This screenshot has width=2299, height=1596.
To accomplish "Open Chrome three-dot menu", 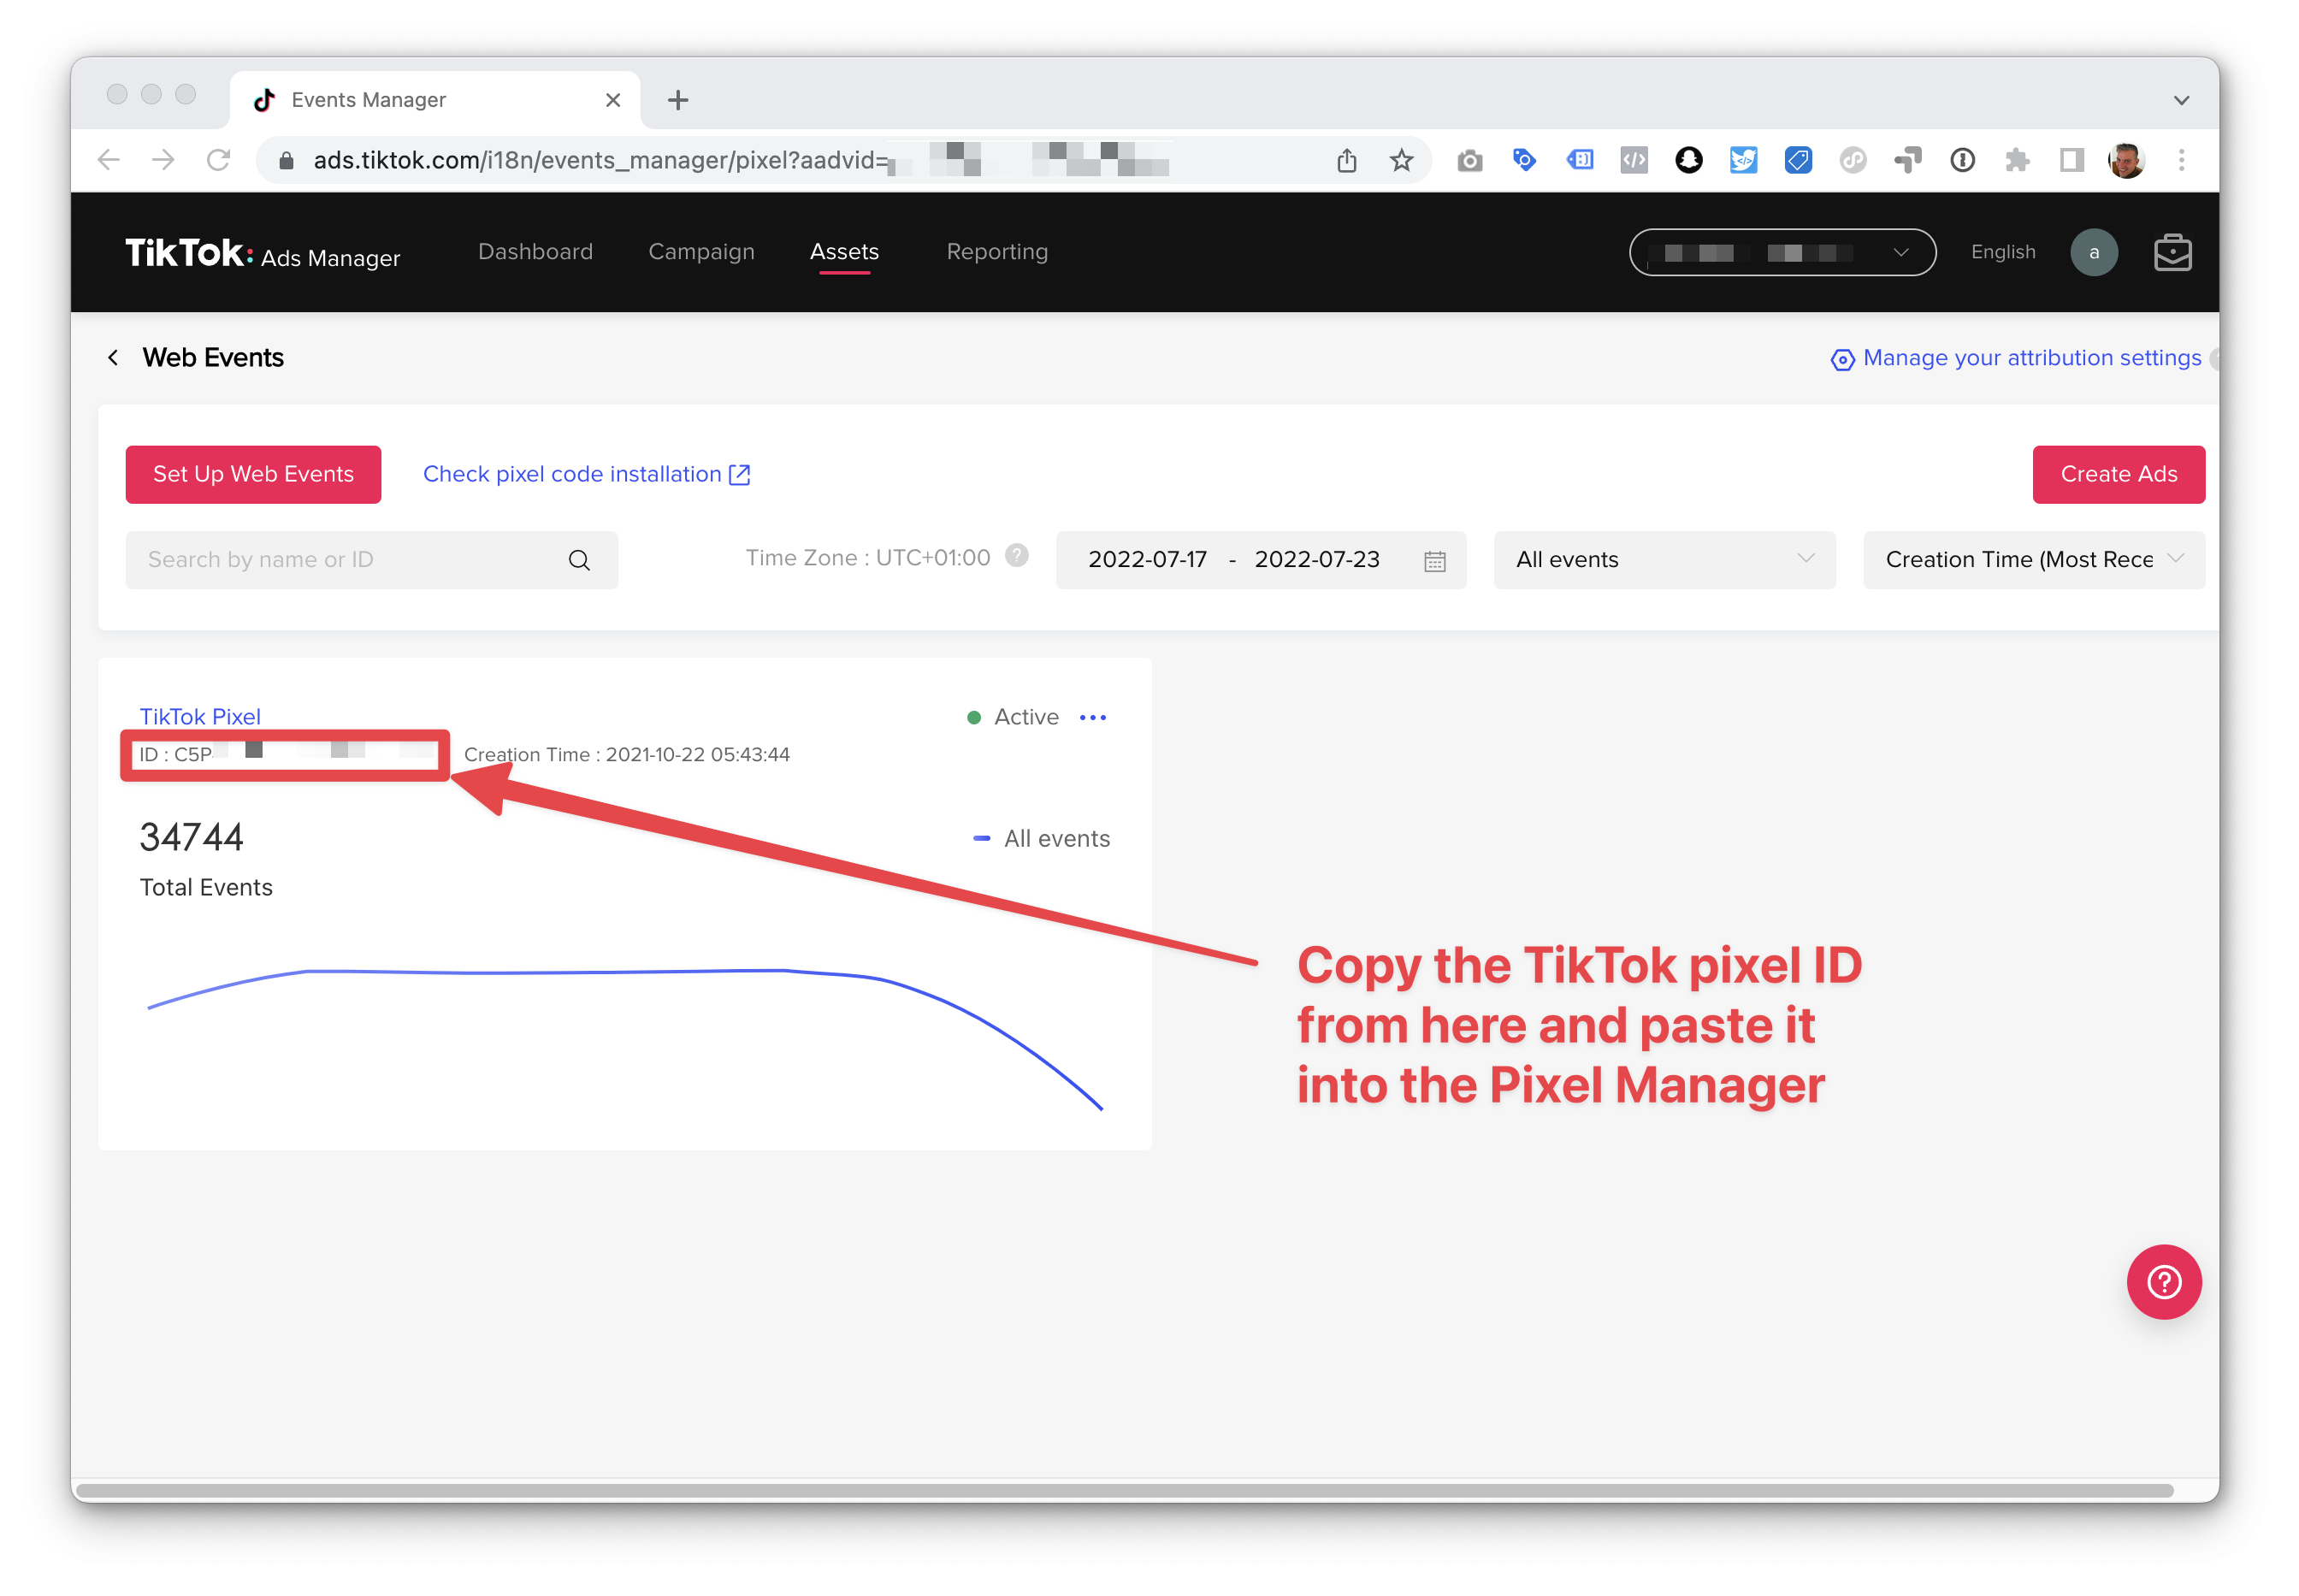I will tap(2181, 160).
